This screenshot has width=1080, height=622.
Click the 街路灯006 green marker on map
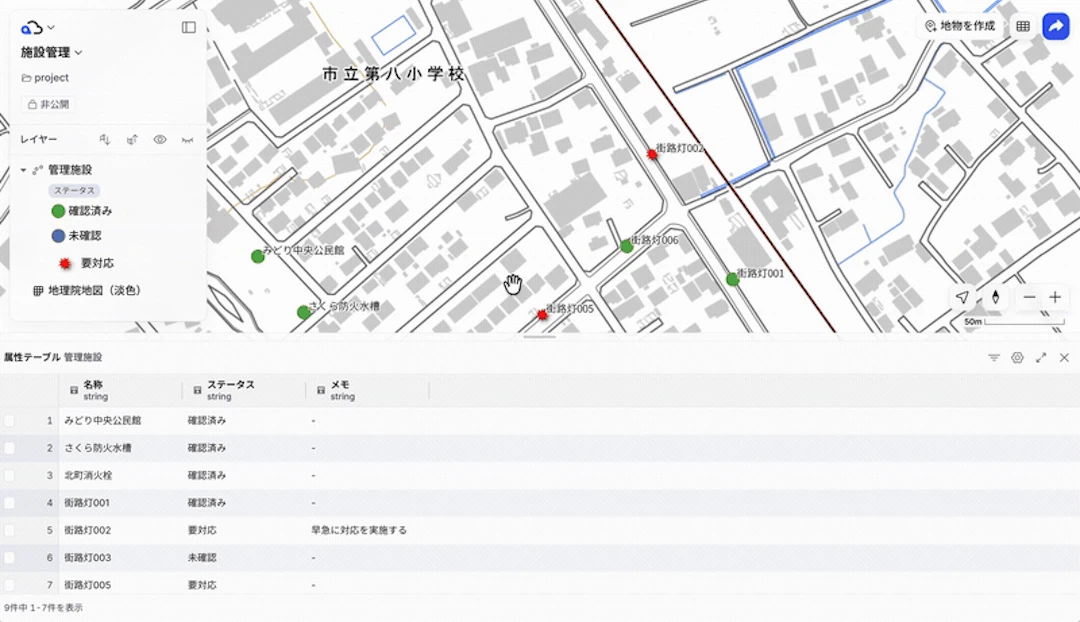point(626,246)
